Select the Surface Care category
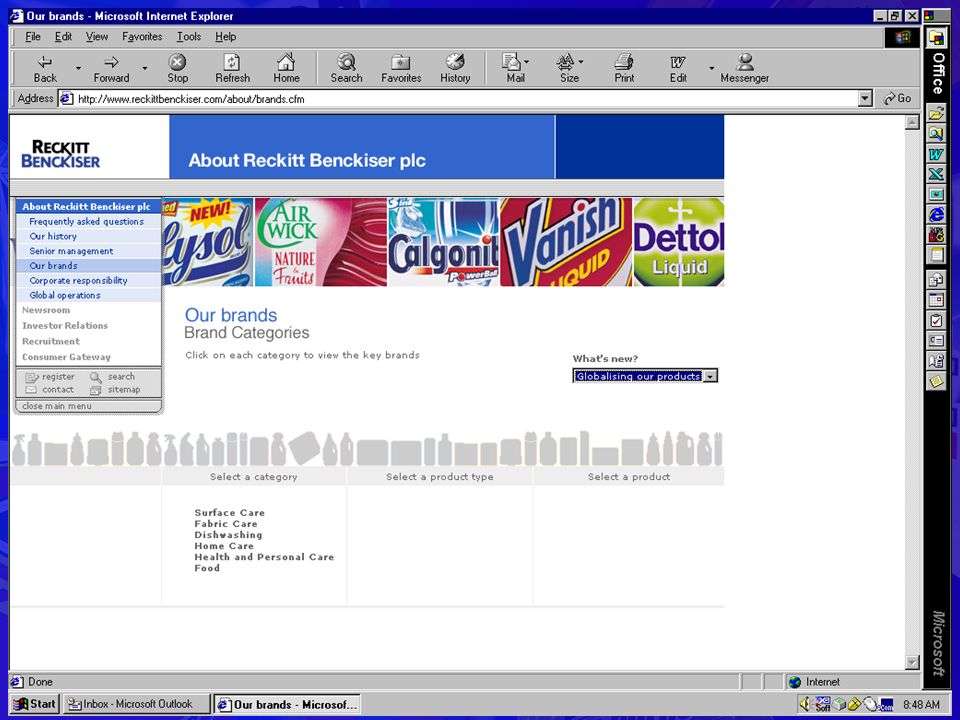This screenshot has height=720, width=960. [230, 512]
